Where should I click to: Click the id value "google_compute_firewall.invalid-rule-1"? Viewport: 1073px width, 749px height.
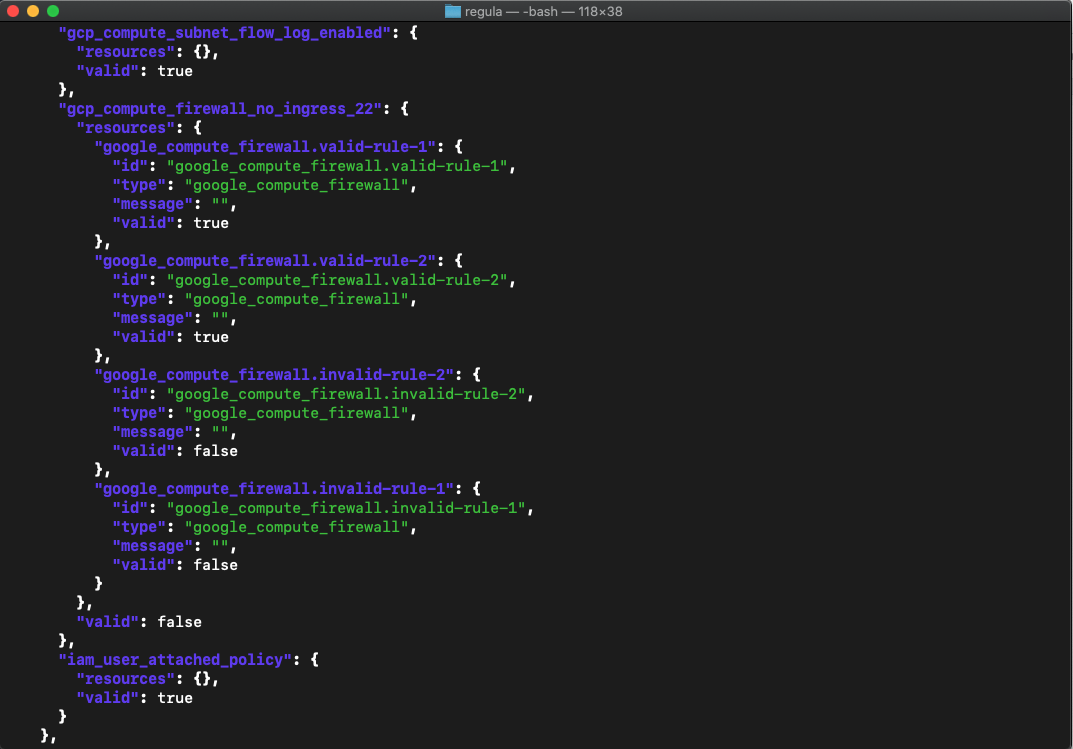[346, 508]
